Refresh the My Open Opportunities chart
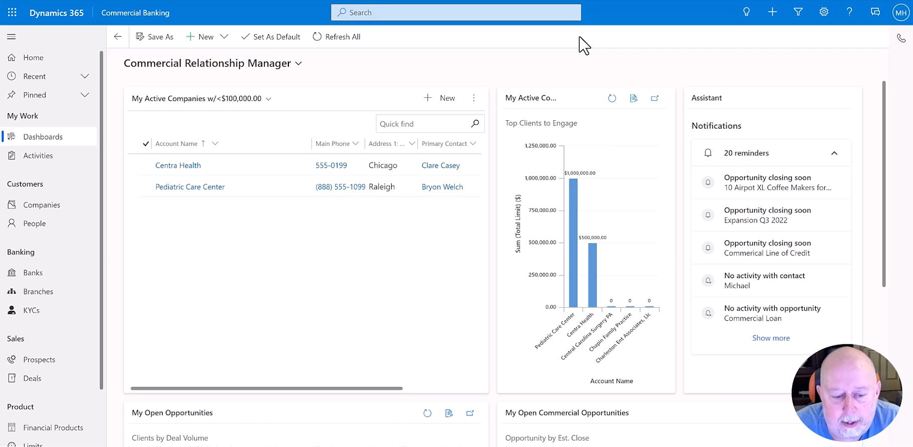913x447 pixels. point(427,413)
